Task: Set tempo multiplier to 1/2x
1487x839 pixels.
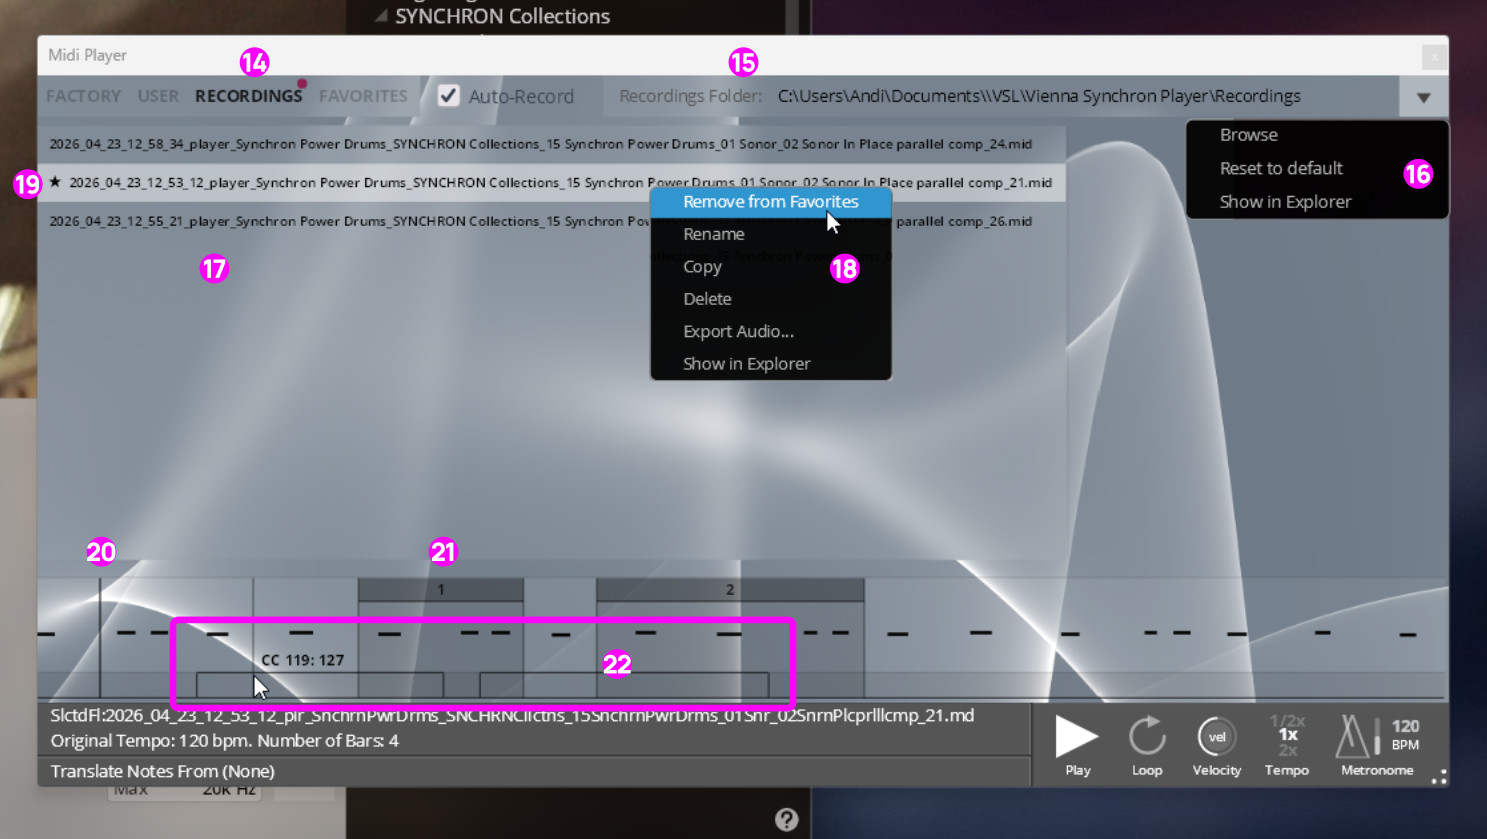Action: tap(1287, 720)
